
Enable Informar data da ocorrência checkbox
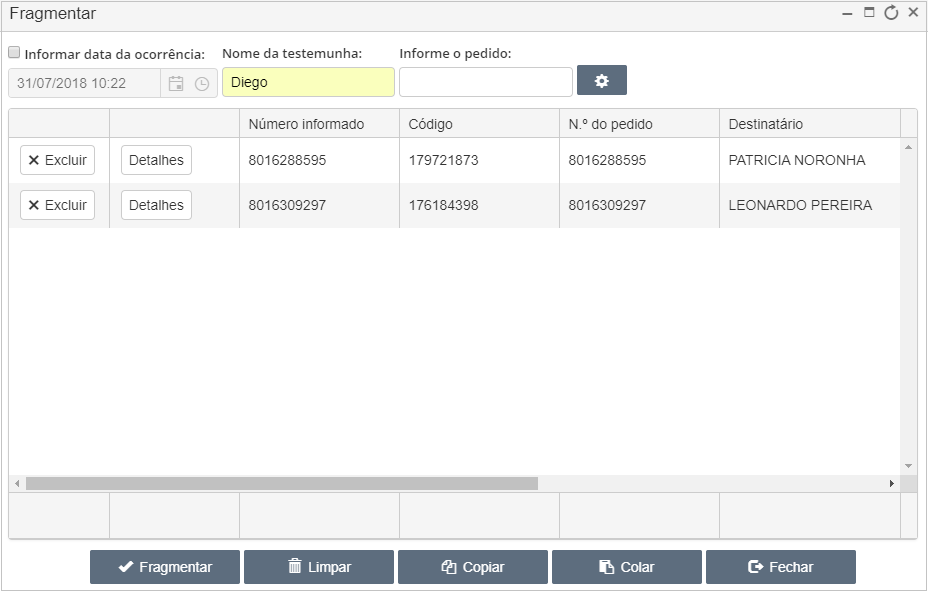pos(14,53)
